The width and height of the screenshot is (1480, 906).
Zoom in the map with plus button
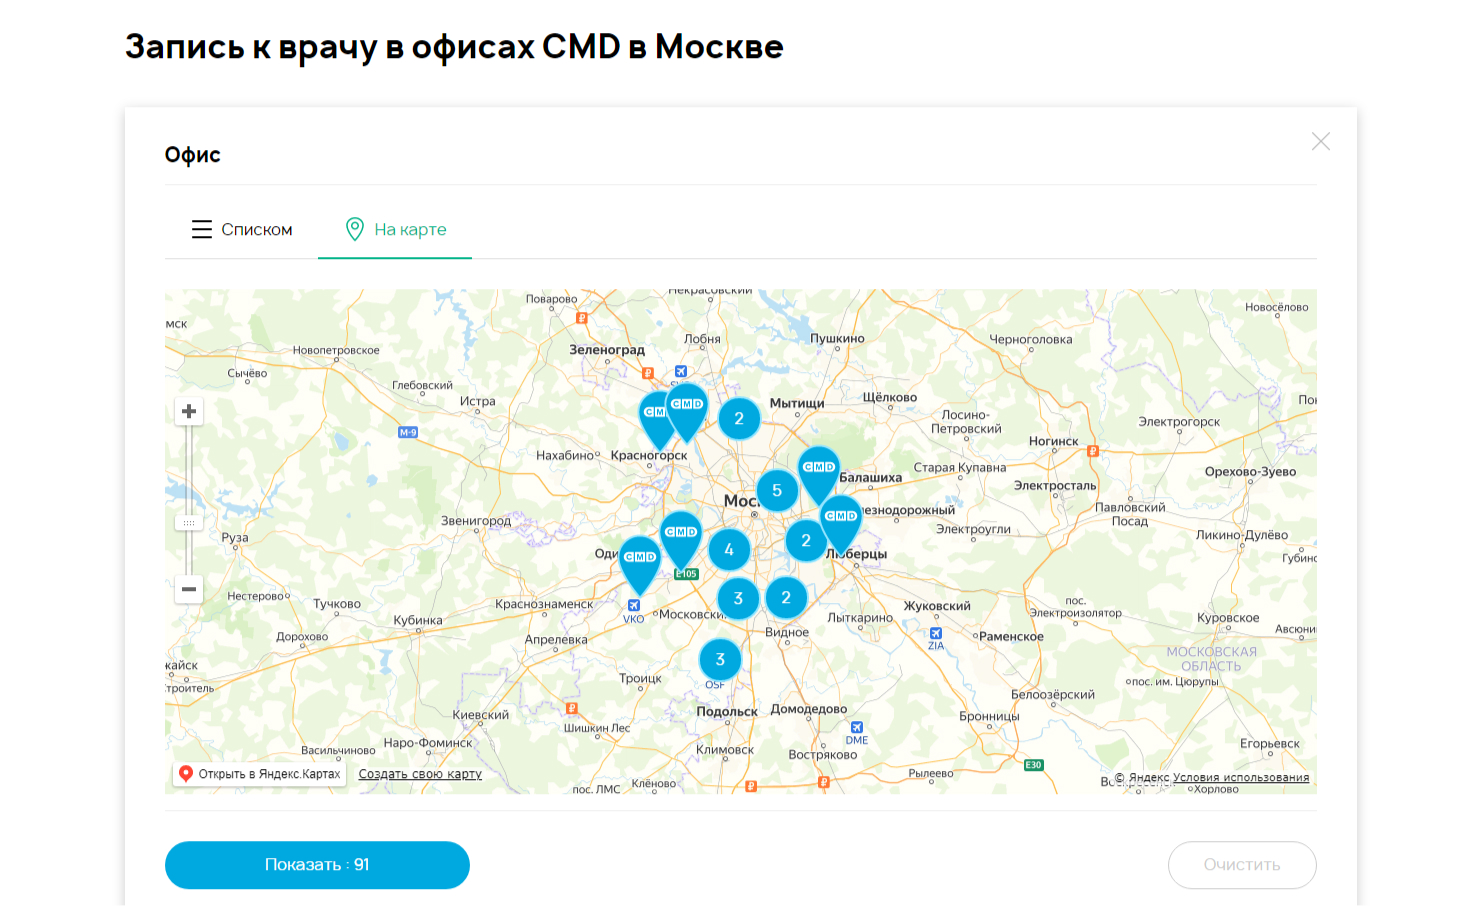click(x=189, y=412)
